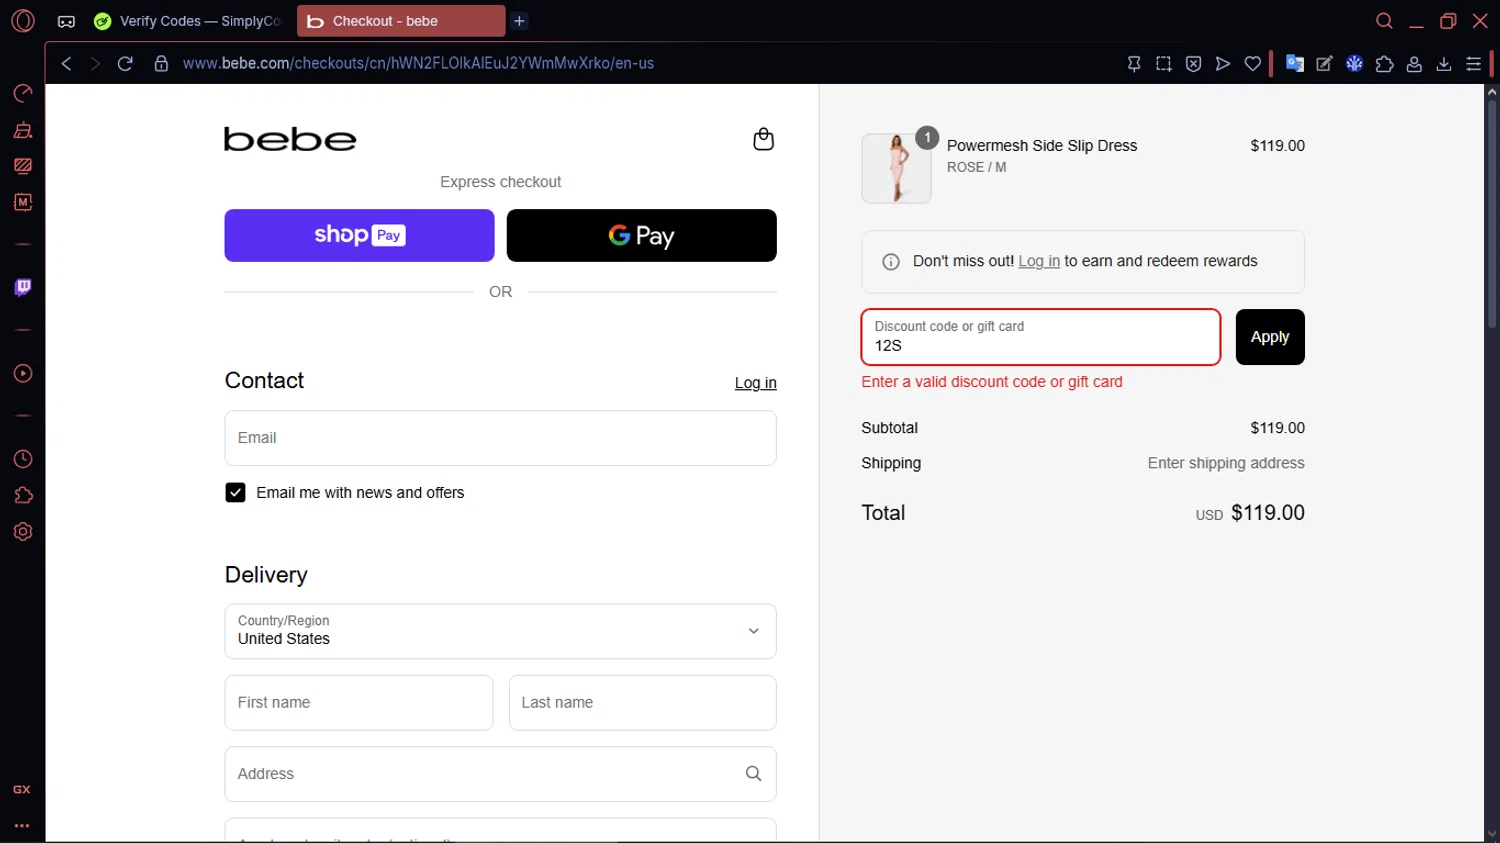The image size is (1500, 843).
Task: Click the GX logo at sidebar bottom
Action: click(22, 790)
